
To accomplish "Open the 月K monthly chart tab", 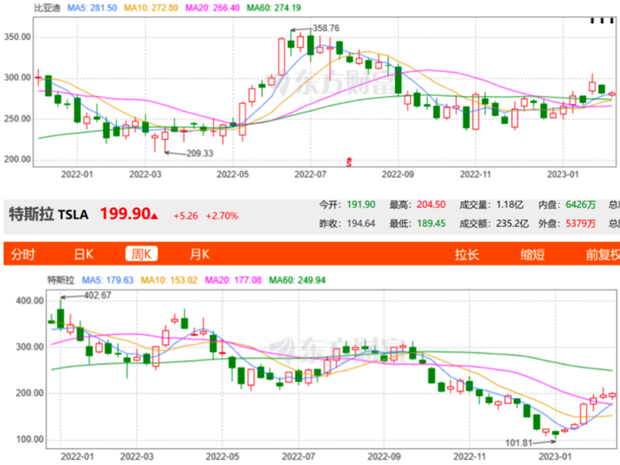I will point(200,254).
